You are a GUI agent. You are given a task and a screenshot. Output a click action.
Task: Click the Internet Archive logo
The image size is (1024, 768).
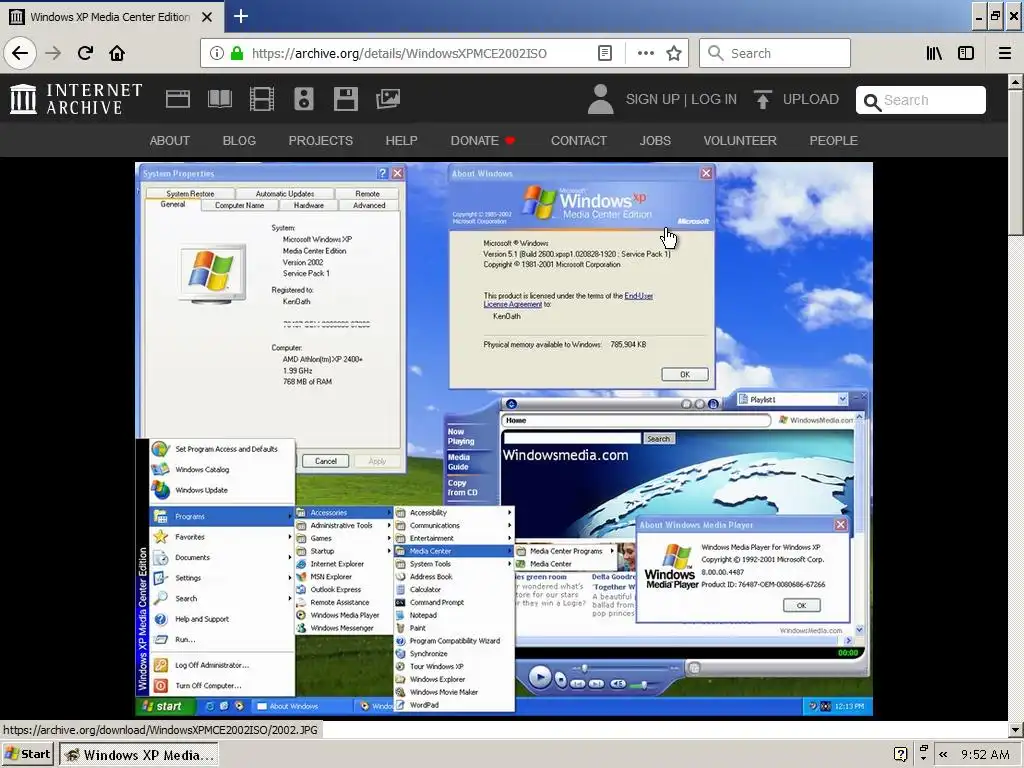[x=76, y=99]
